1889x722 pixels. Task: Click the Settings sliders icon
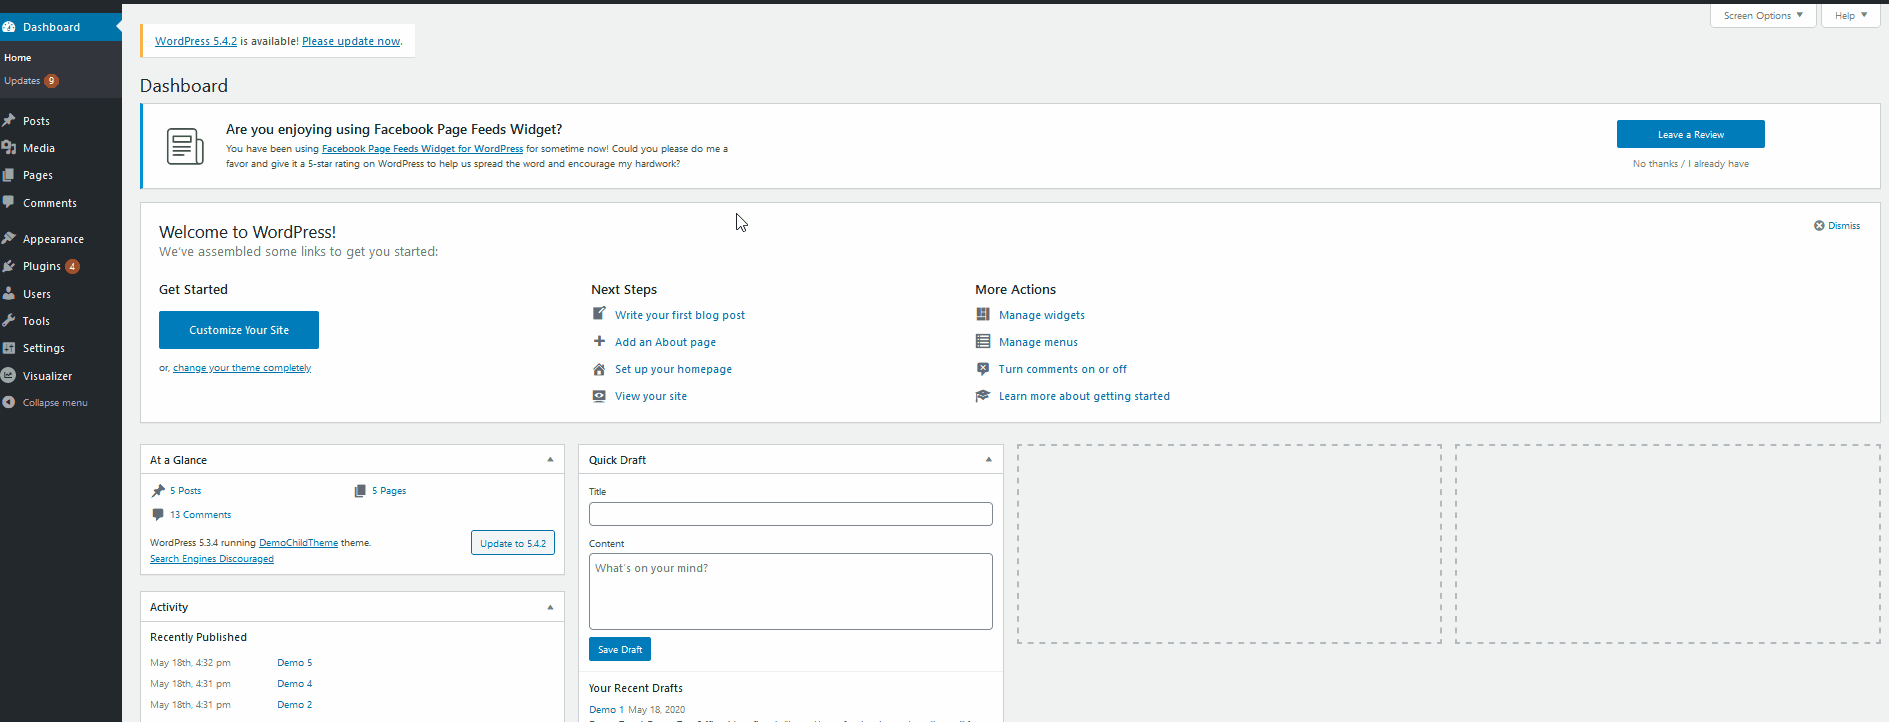click(8, 347)
